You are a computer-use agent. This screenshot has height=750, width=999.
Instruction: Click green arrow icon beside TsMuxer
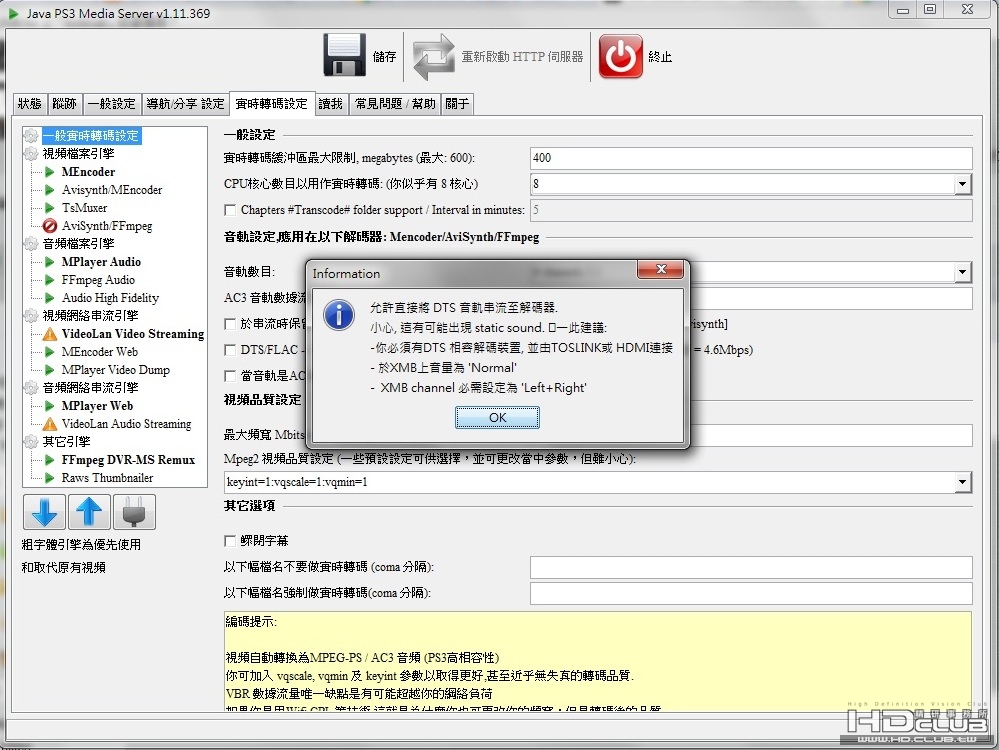50,208
